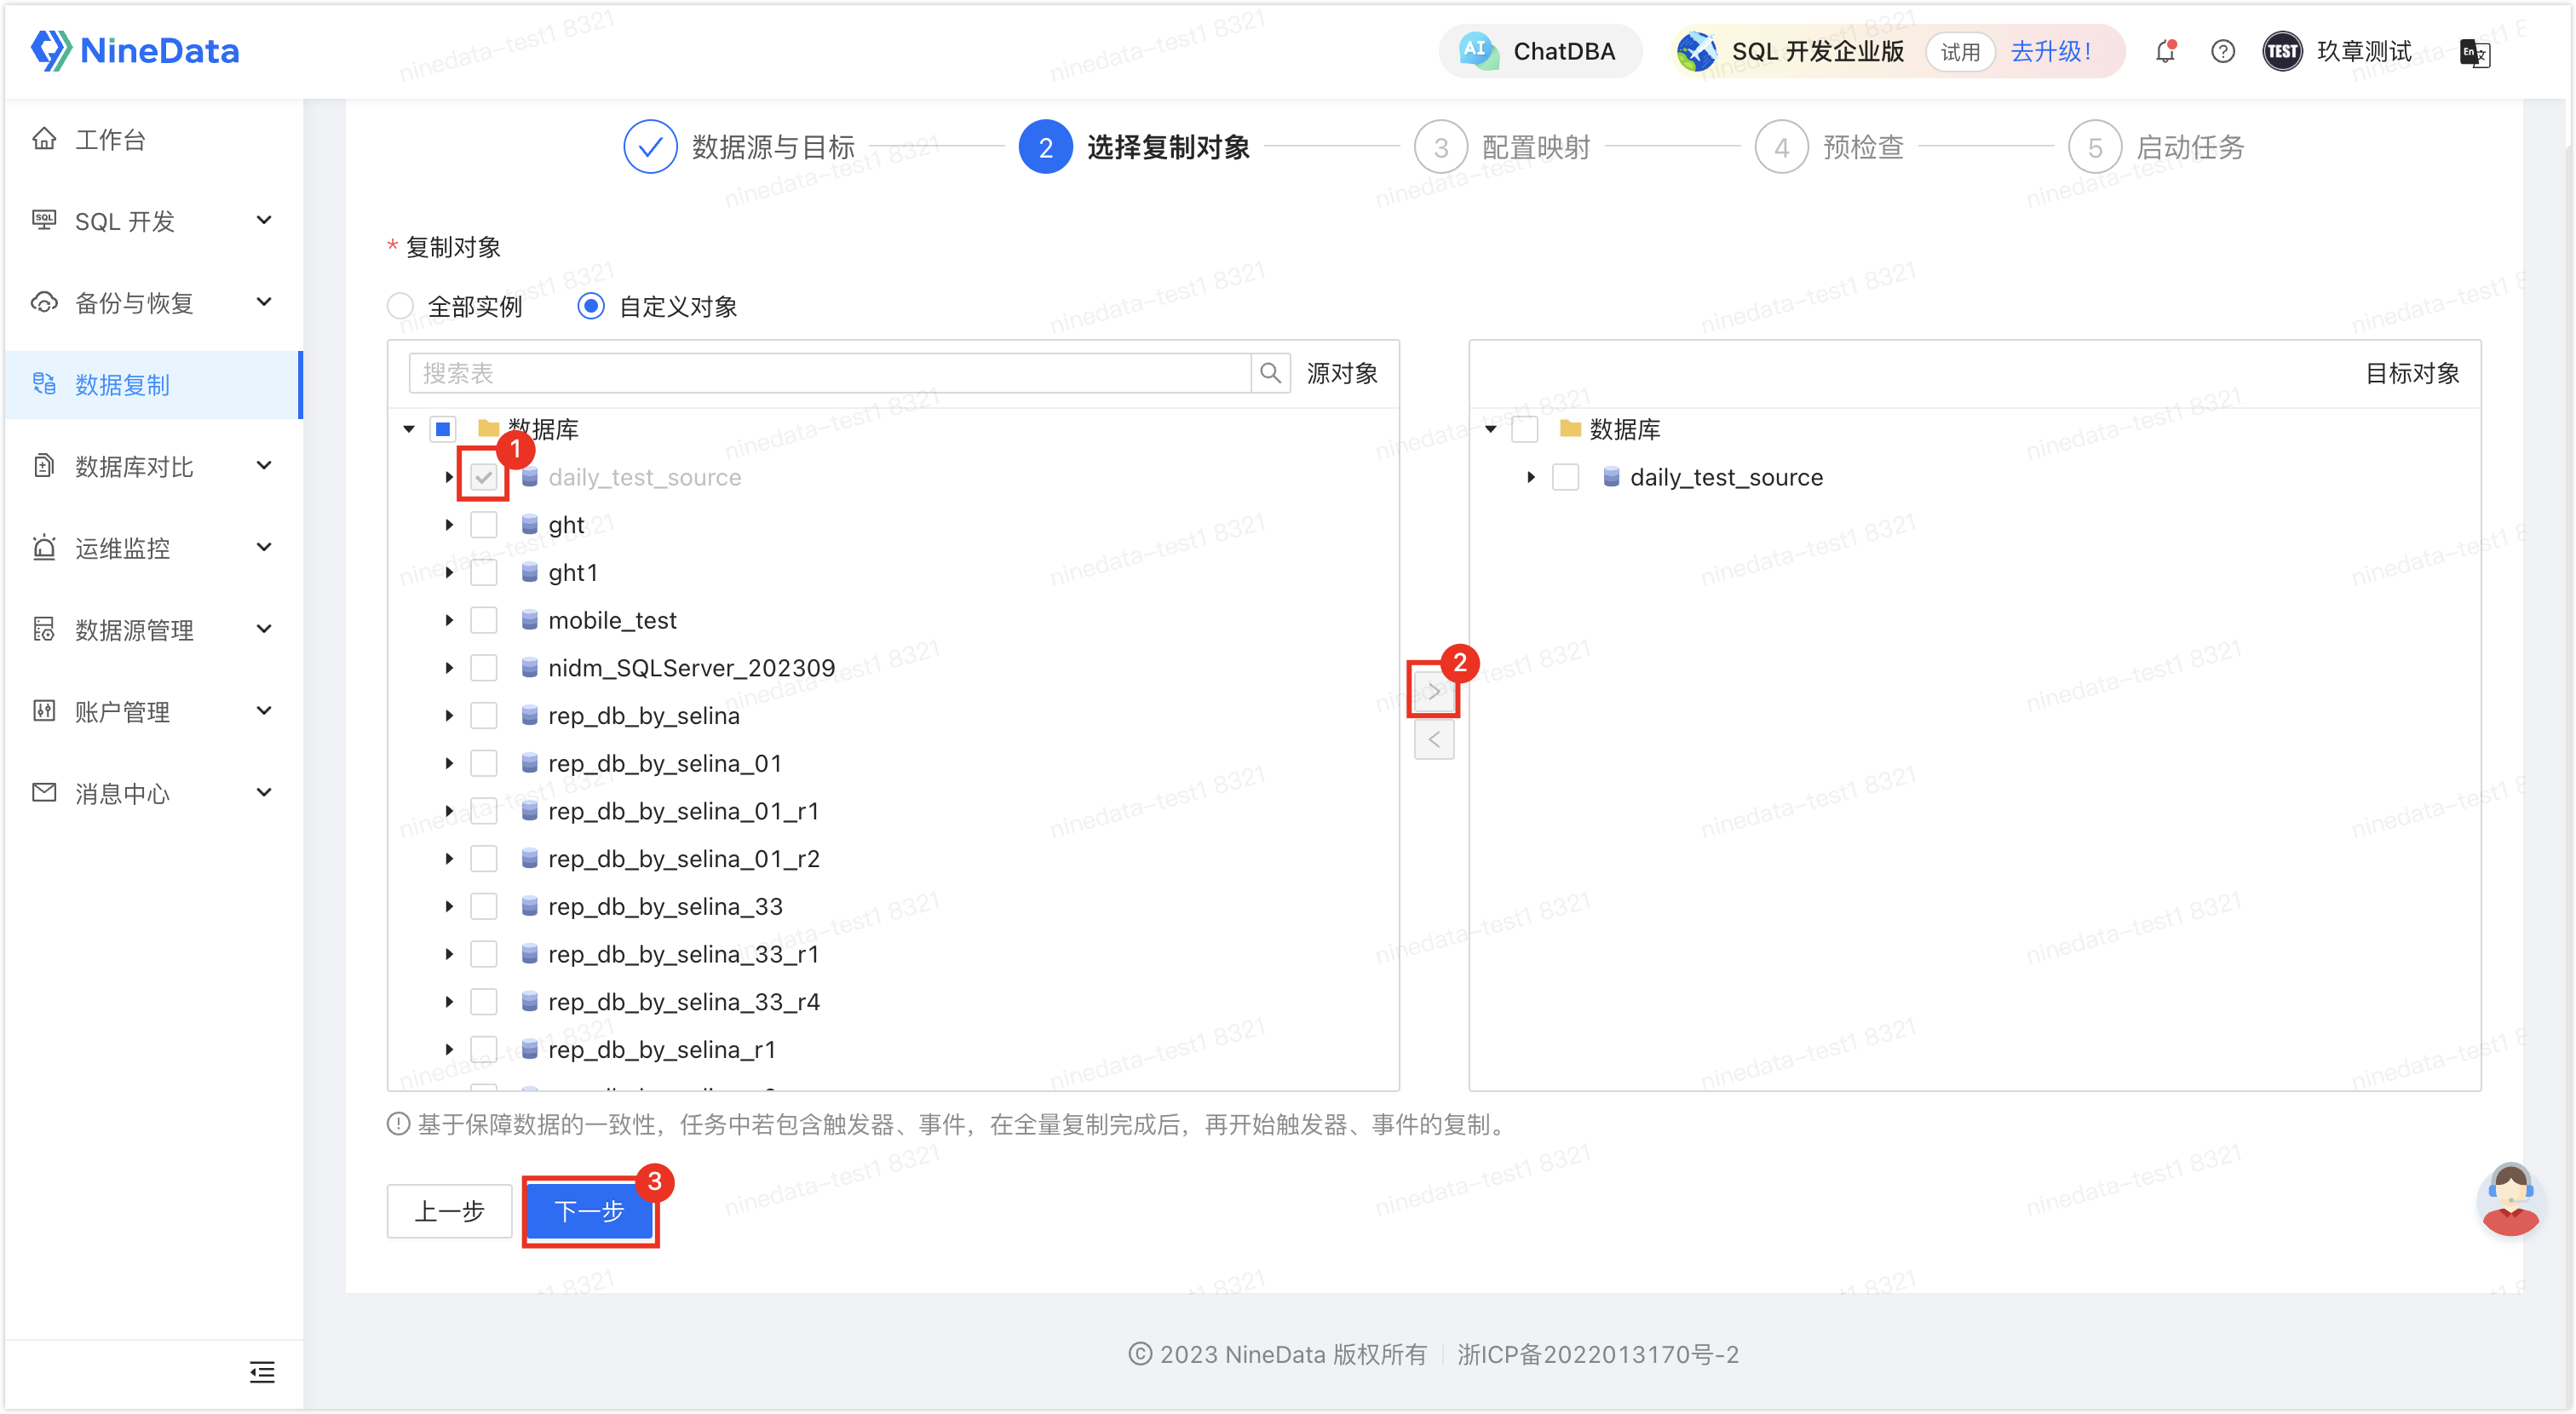Viewport: 2576px width, 1414px height.
Task: Click the NineData logo
Action: [x=135, y=50]
